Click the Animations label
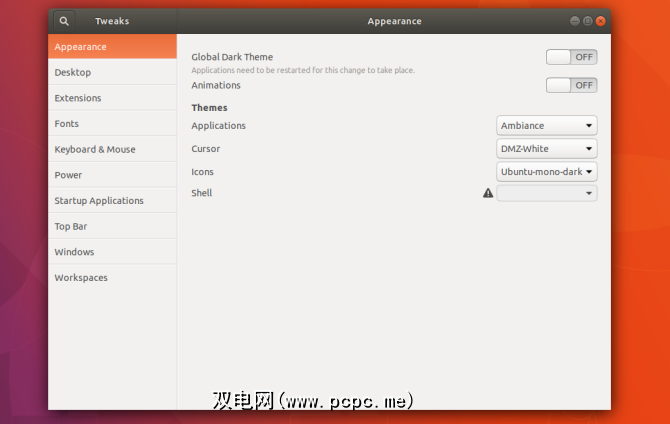The height and width of the screenshot is (424, 670). point(216,85)
